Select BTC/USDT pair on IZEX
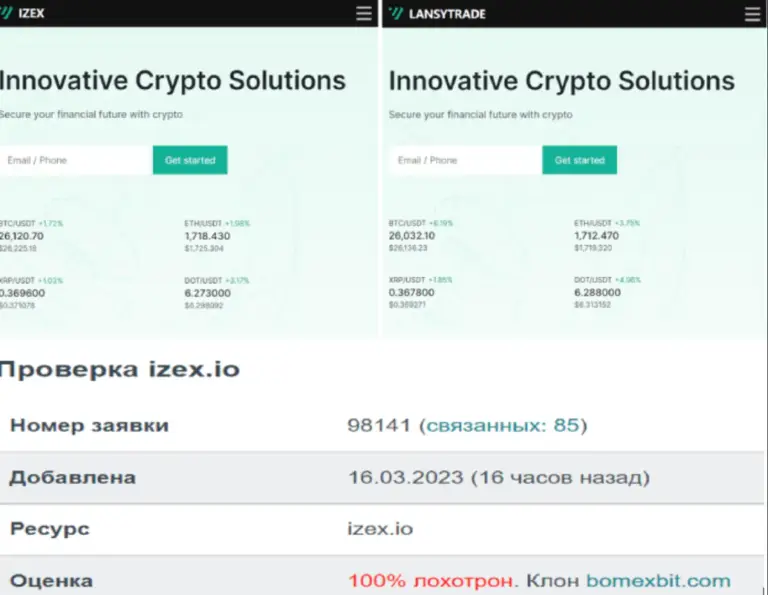Viewport: 768px width, 595px height. tap(31, 236)
